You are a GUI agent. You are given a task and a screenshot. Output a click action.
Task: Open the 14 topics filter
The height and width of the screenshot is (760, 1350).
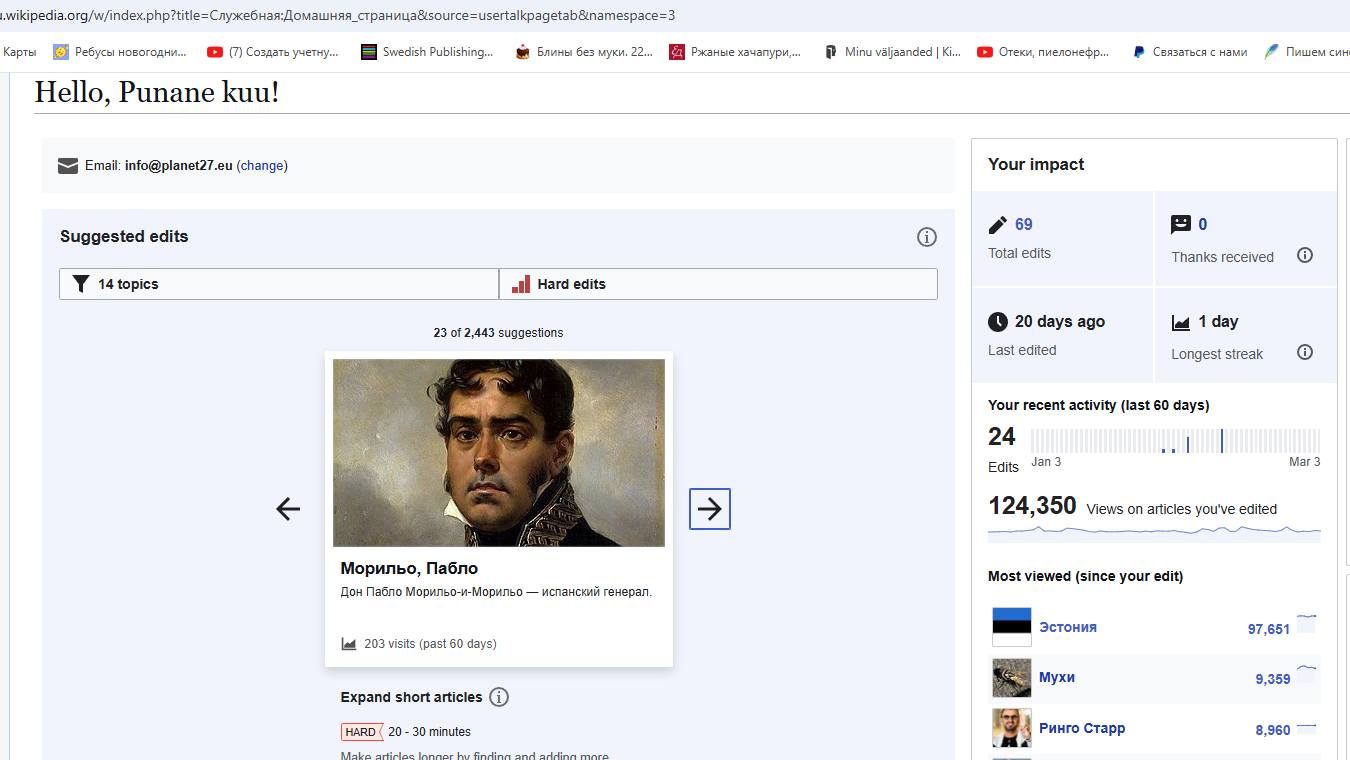(279, 284)
